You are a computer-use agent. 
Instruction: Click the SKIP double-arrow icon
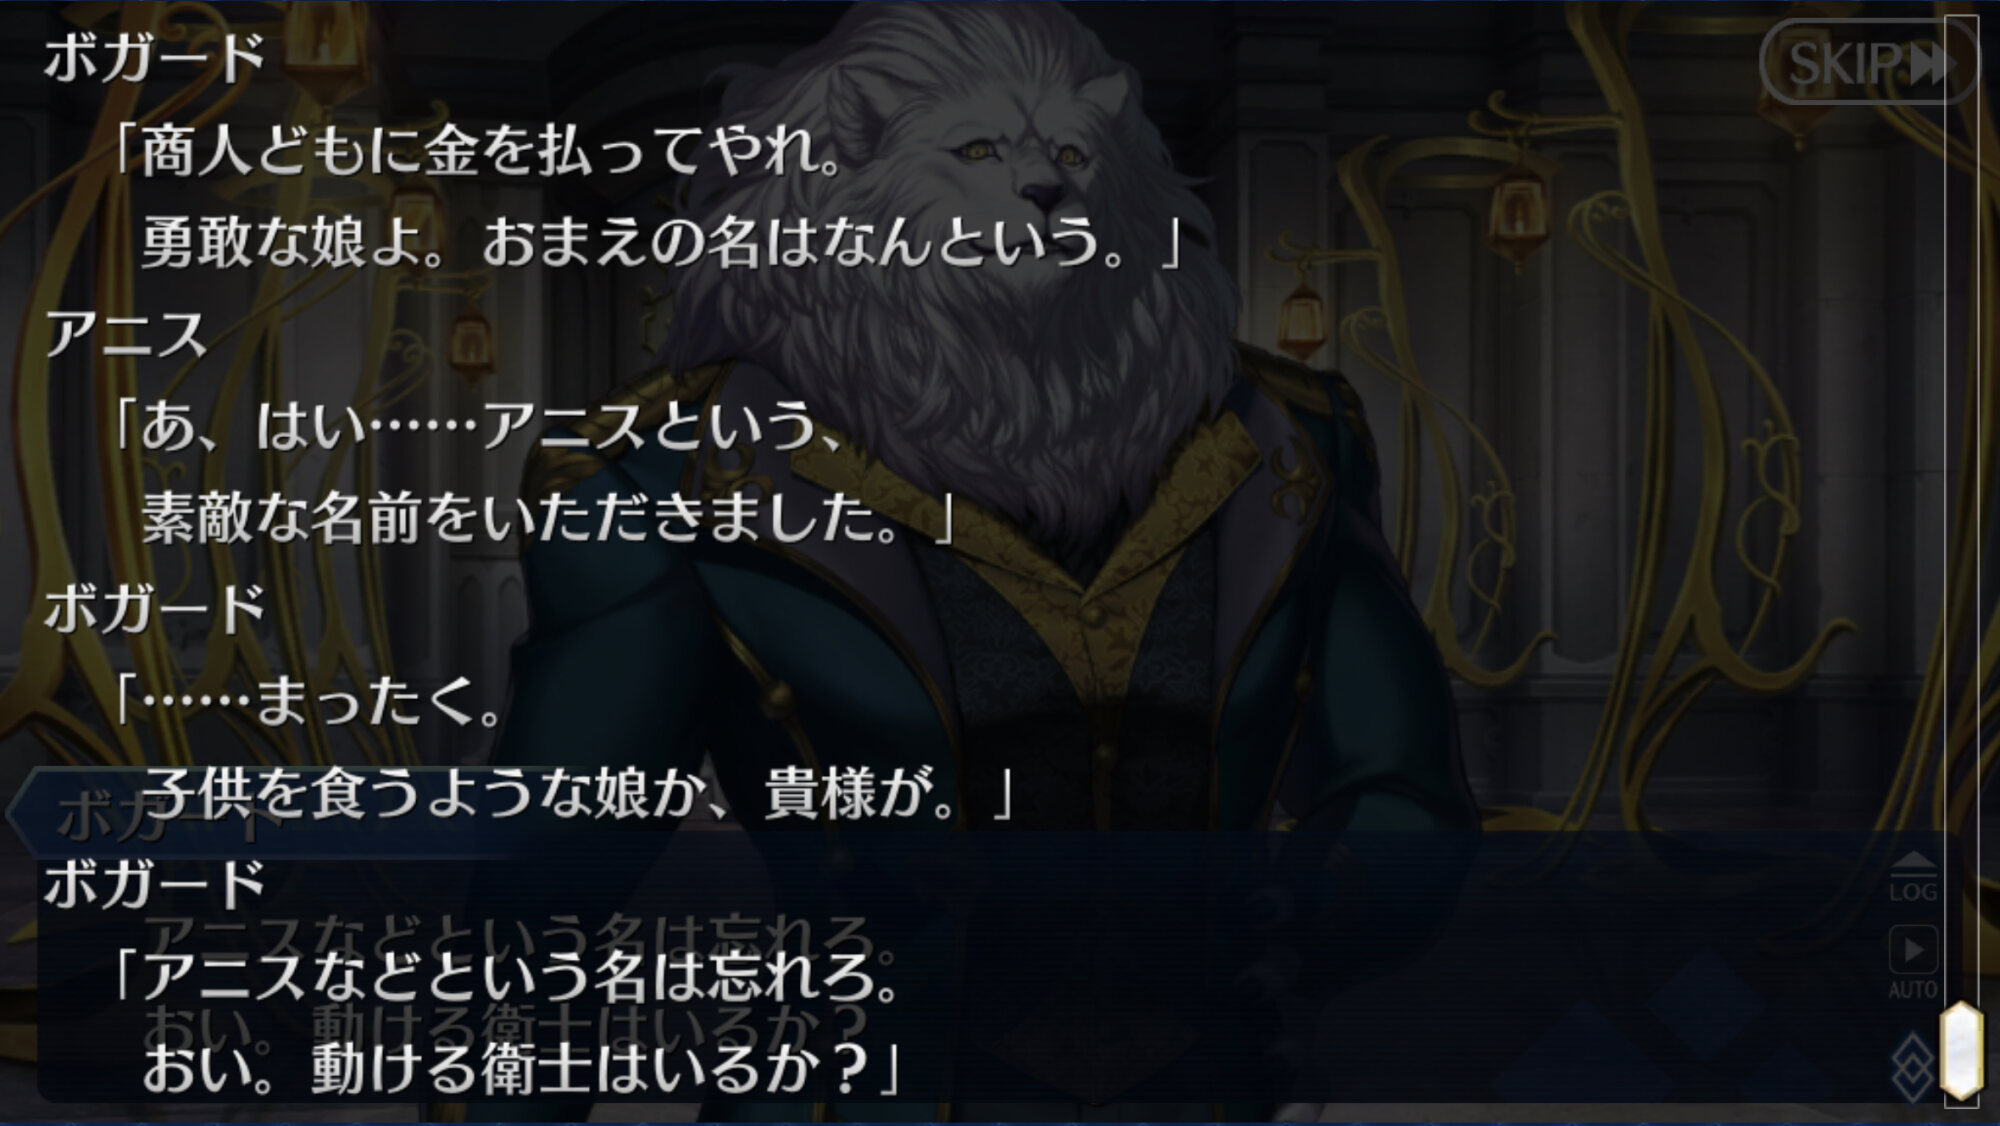[x=1933, y=64]
